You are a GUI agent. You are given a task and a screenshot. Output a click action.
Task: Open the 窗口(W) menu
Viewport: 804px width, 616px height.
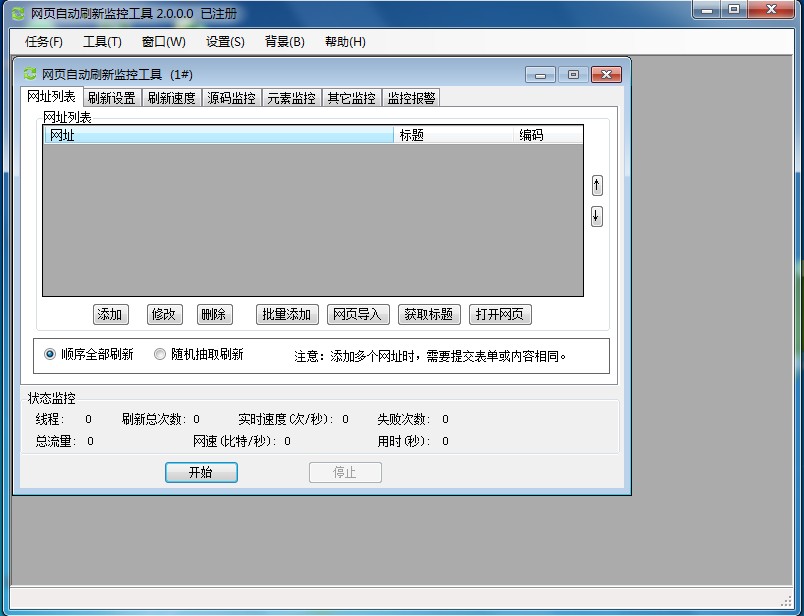[164, 42]
